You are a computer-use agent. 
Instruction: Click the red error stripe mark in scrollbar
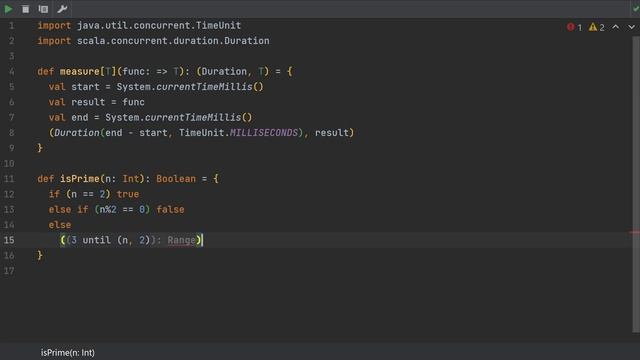(x=634, y=233)
